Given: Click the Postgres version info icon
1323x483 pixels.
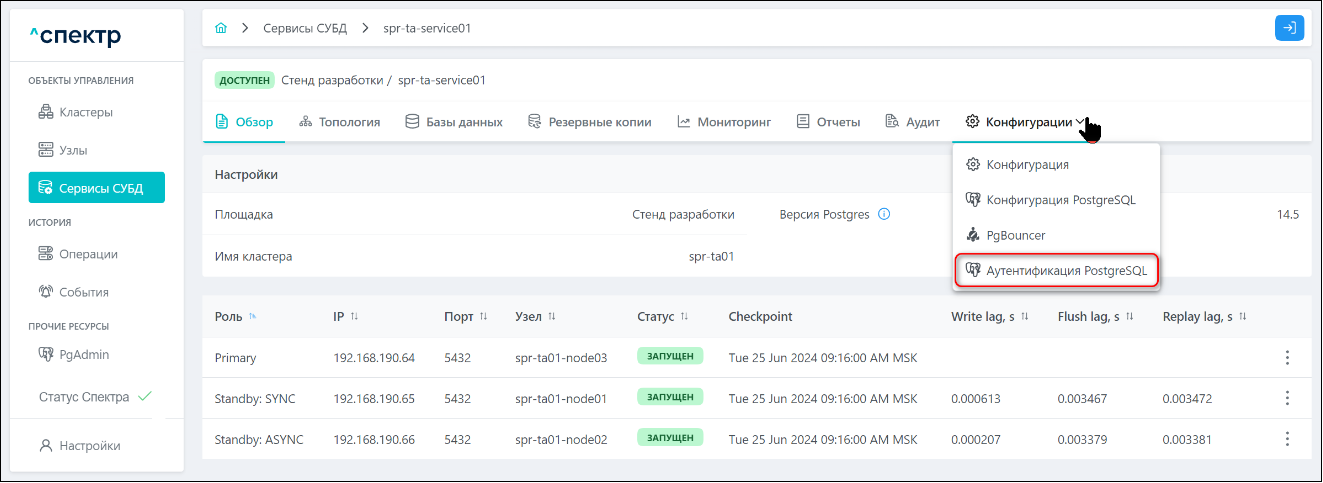Looking at the screenshot, I should (884, 214).
